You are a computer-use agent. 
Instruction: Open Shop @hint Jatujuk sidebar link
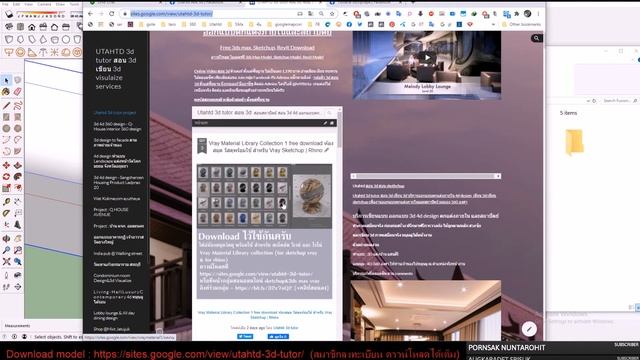(111, 329)
